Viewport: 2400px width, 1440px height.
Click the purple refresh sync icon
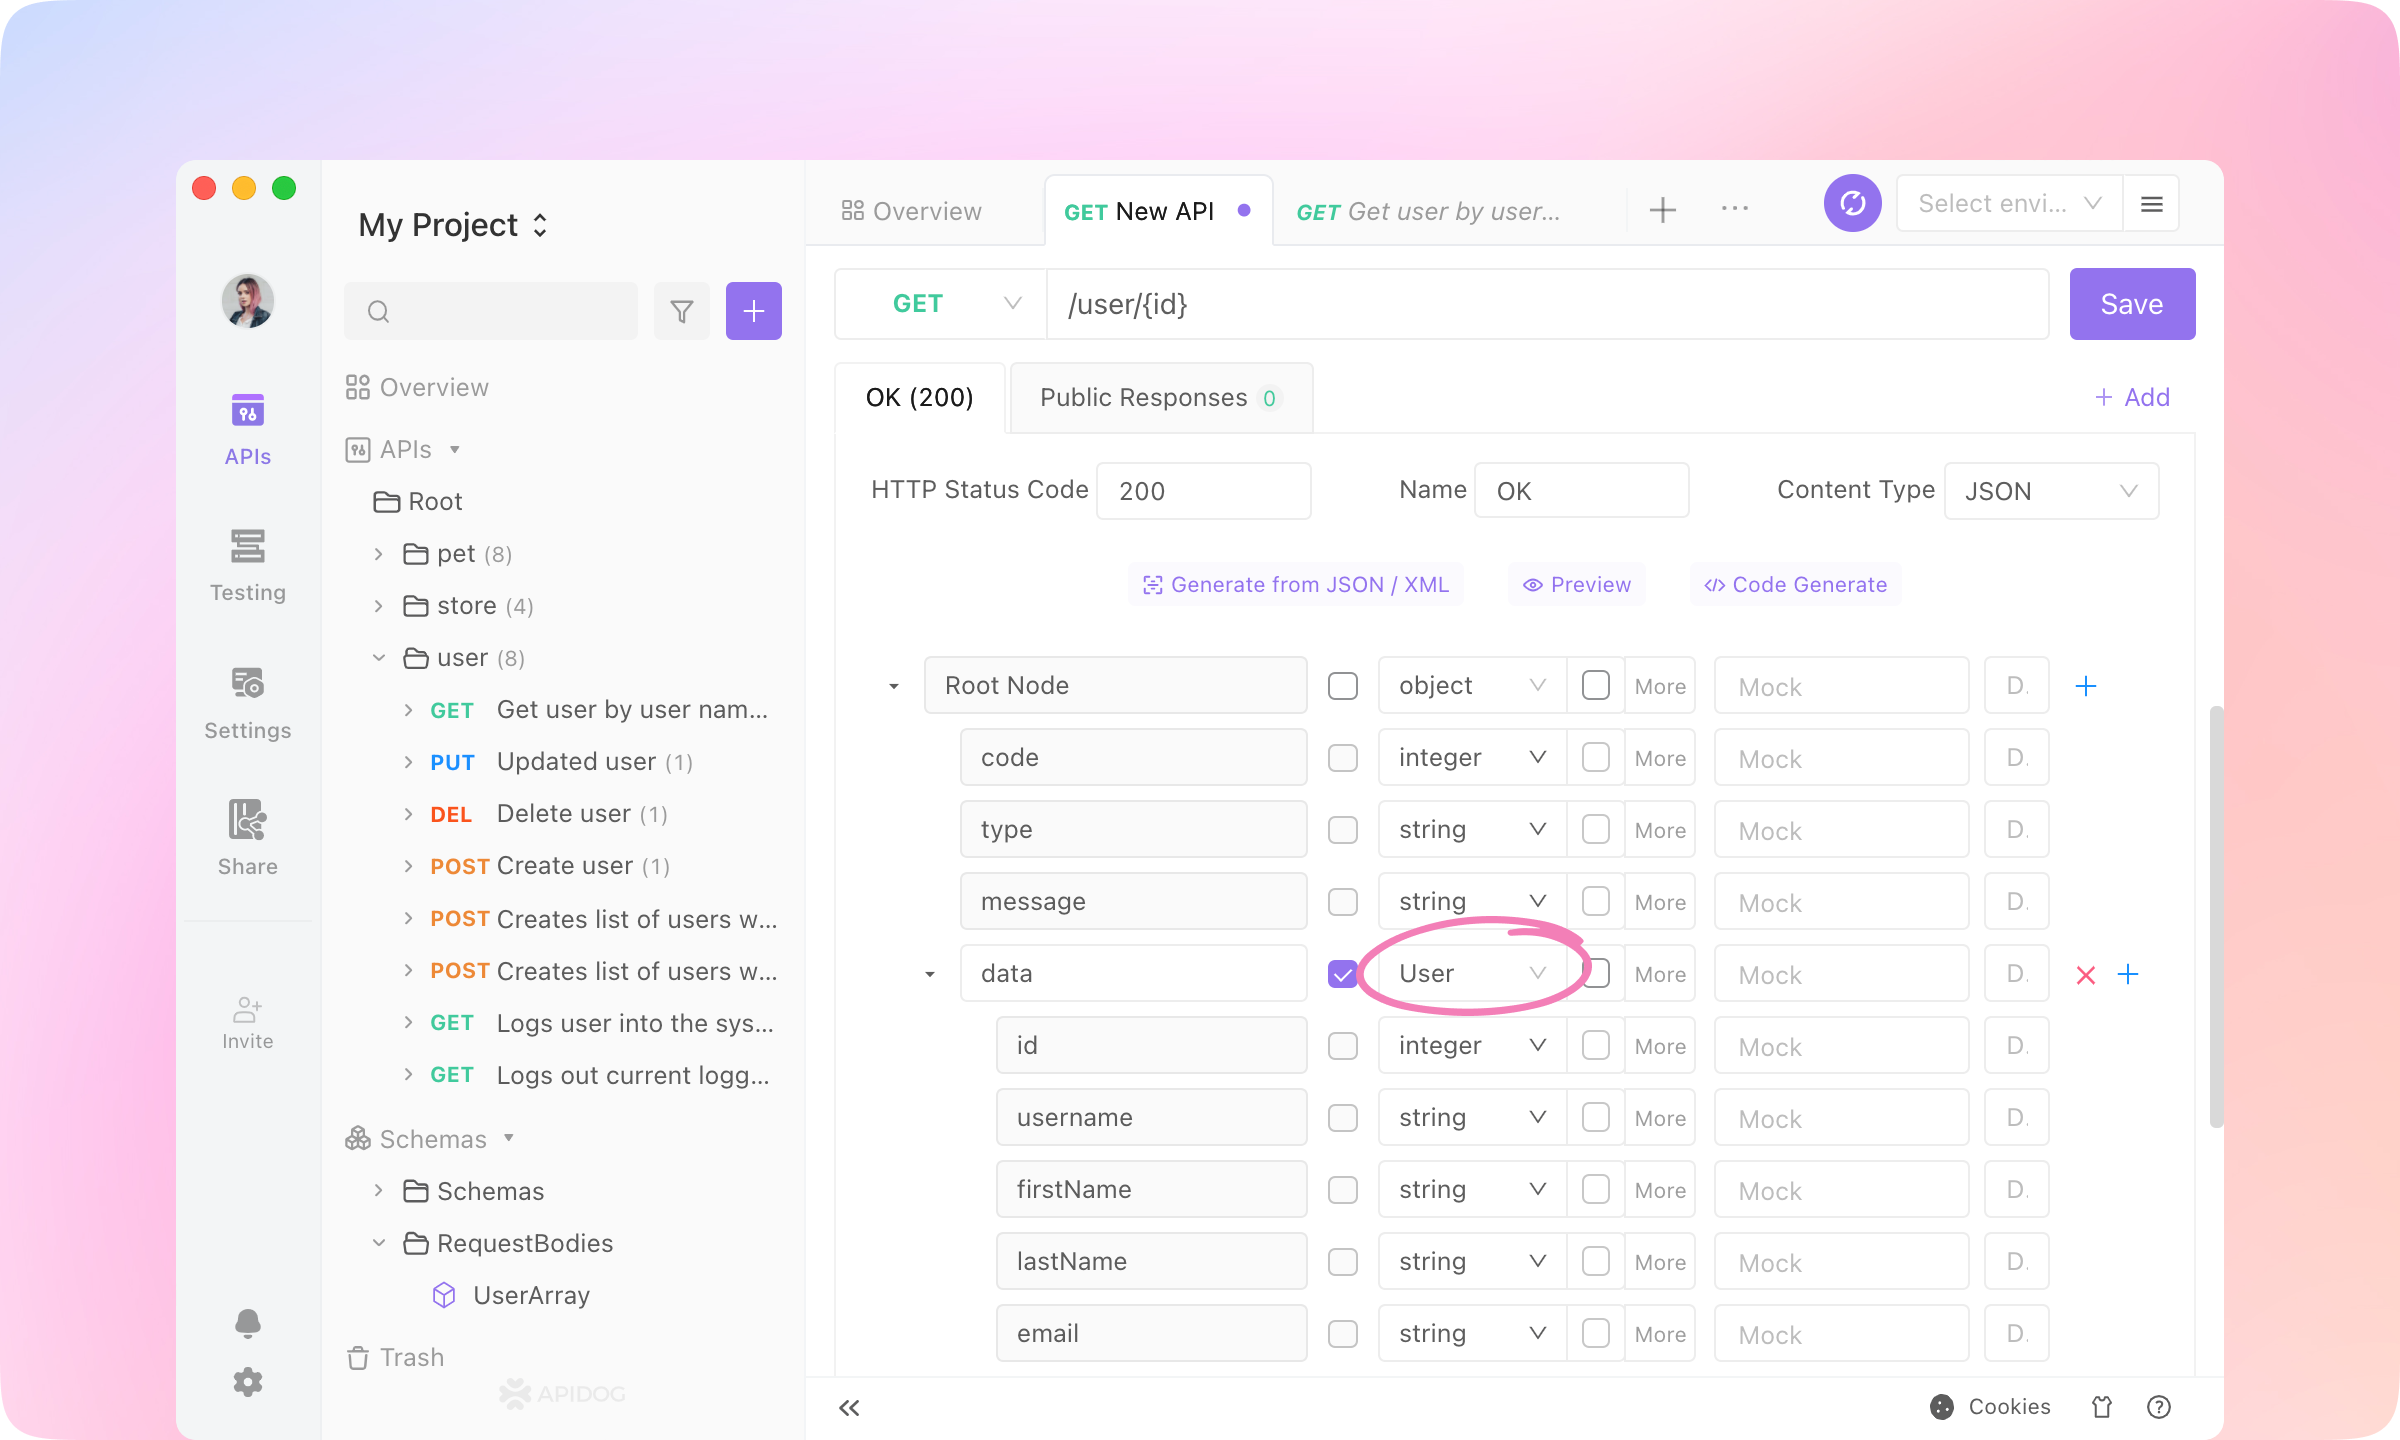(1852, 204)
